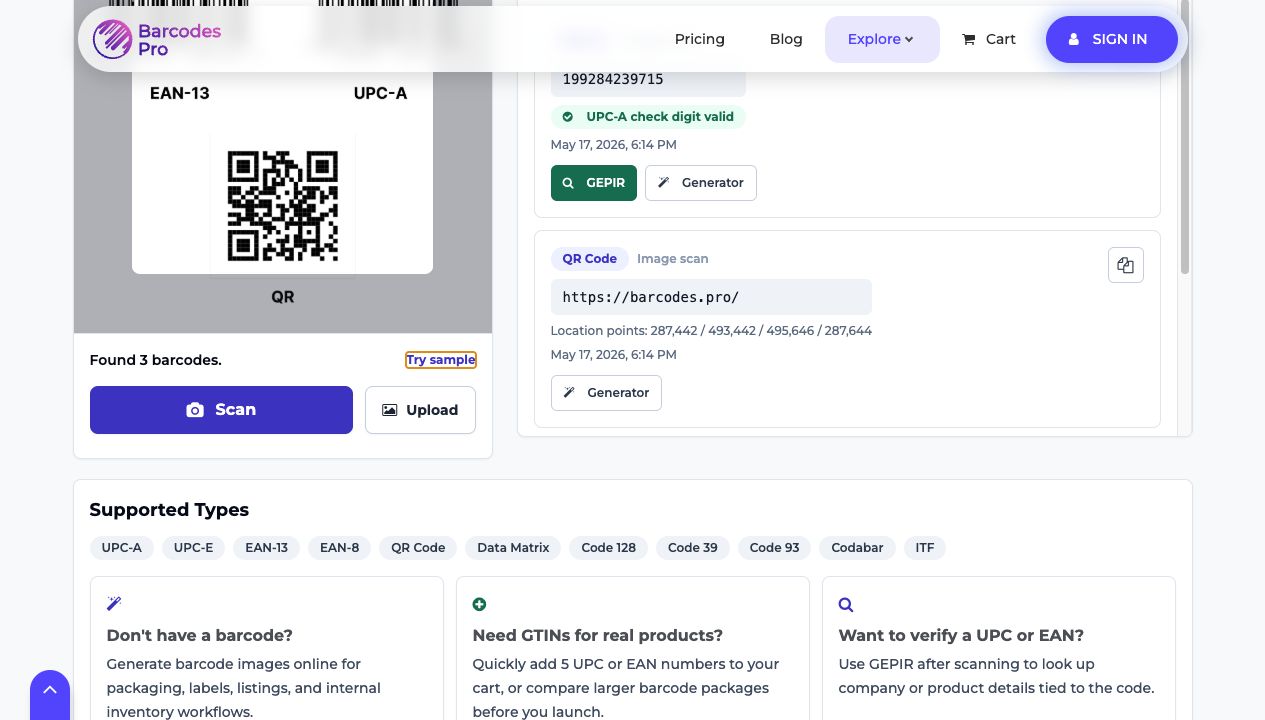
Task: Click the ITF supported type chip
Action: (925, 548)
